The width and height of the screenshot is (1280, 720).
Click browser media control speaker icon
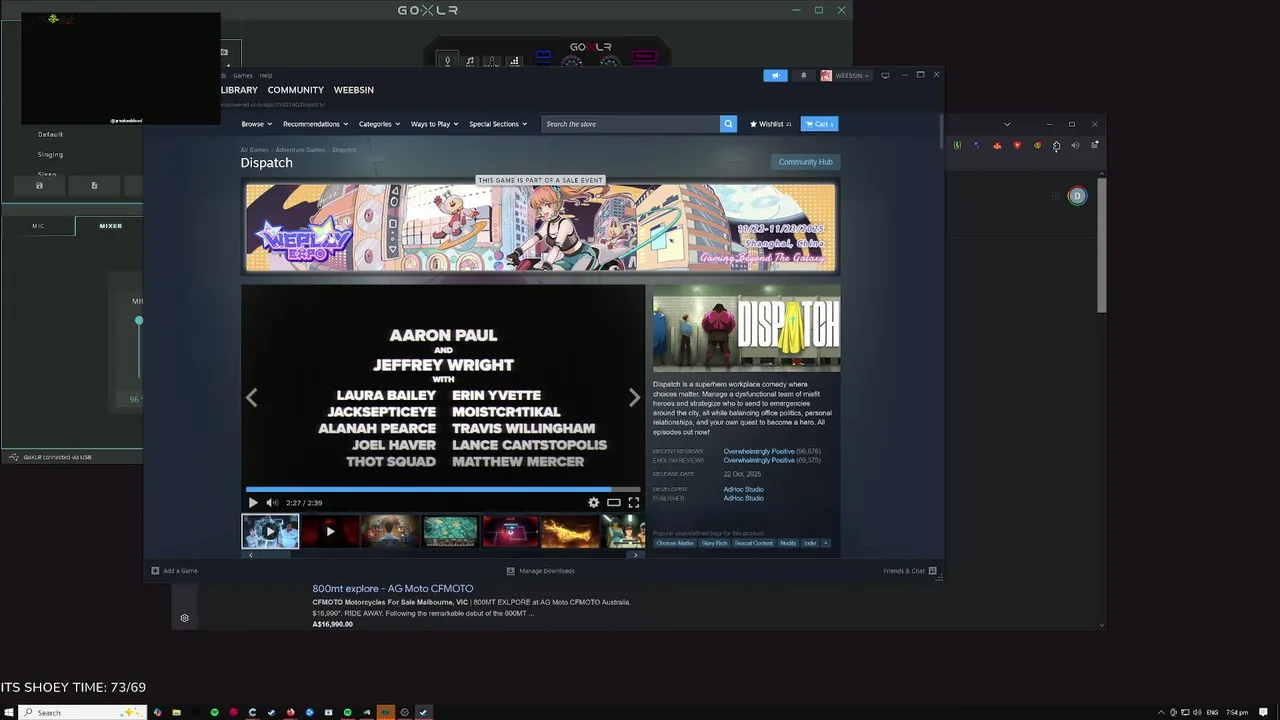[x=1075, y=146]
